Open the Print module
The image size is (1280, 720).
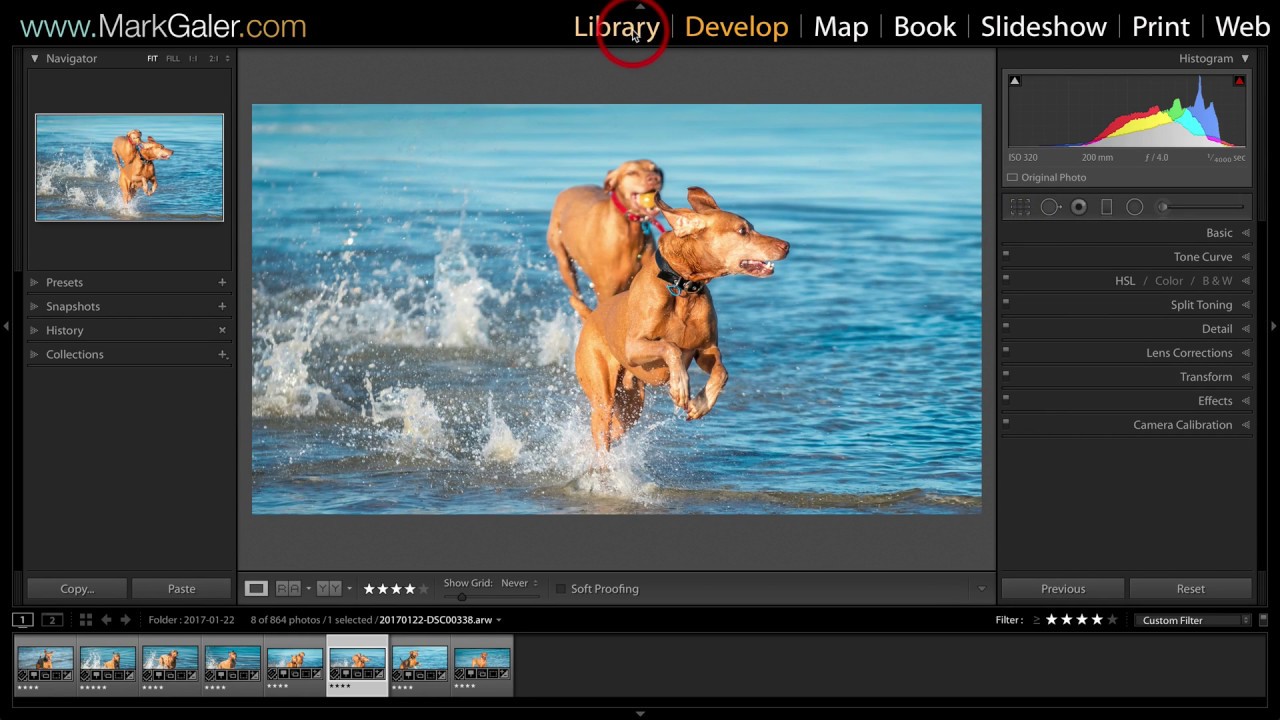coord(1161,27)
